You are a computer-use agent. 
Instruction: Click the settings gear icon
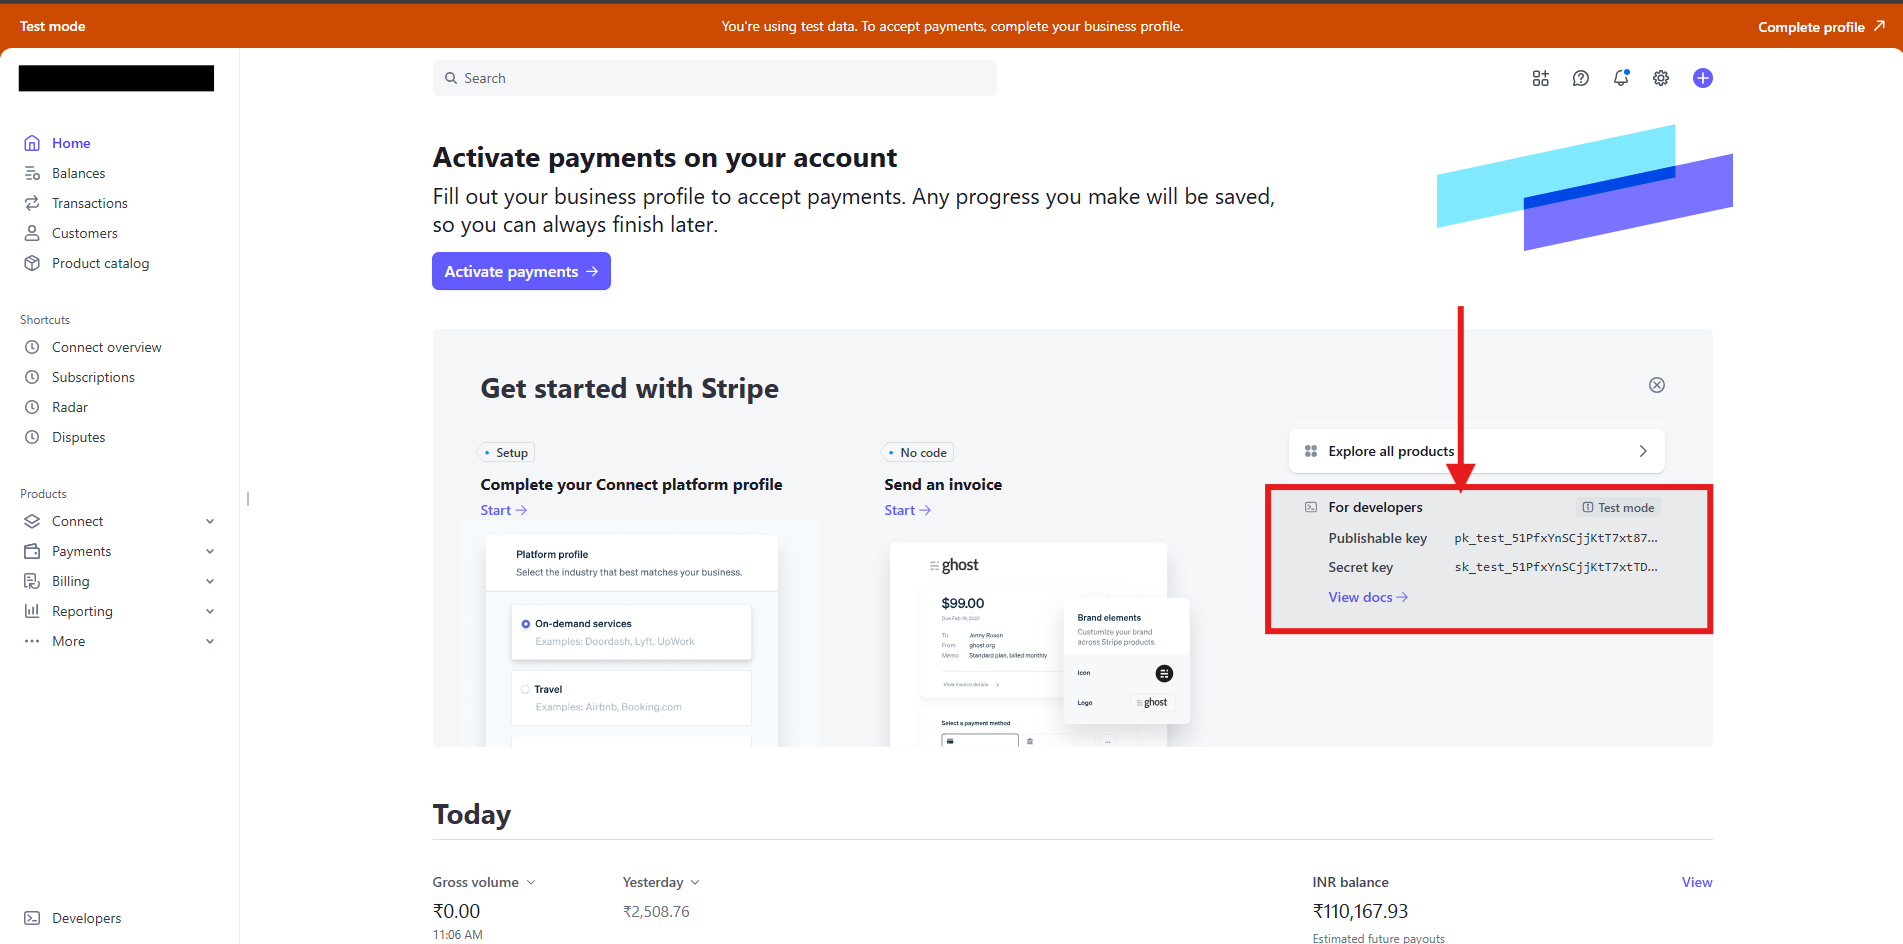click(x=1660, y=78)
